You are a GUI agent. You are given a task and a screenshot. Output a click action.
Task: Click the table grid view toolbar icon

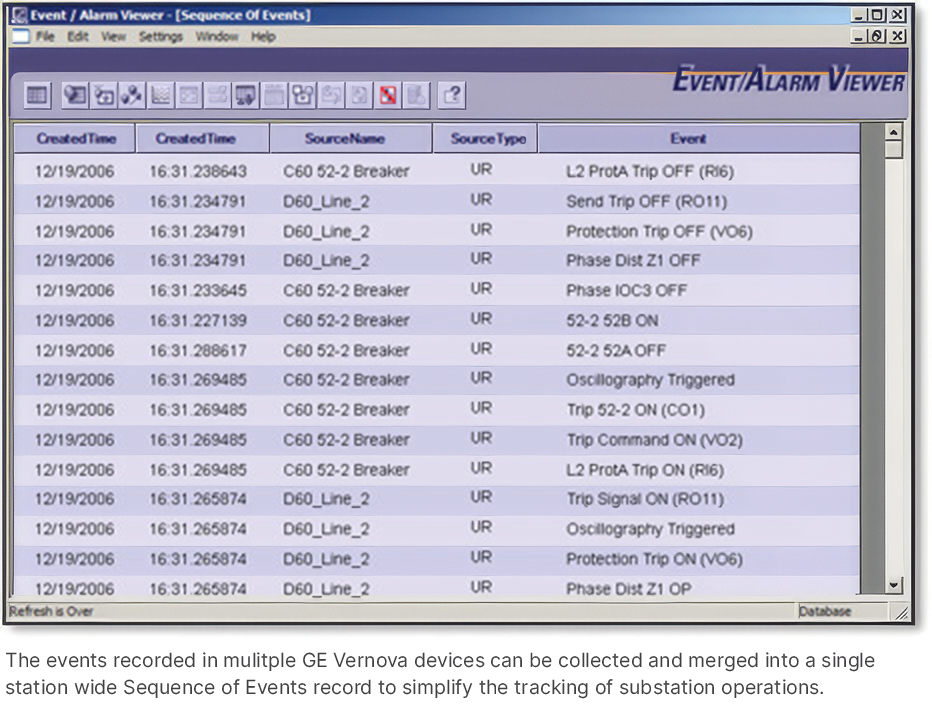pyautogui.click(x=37, y=95)
